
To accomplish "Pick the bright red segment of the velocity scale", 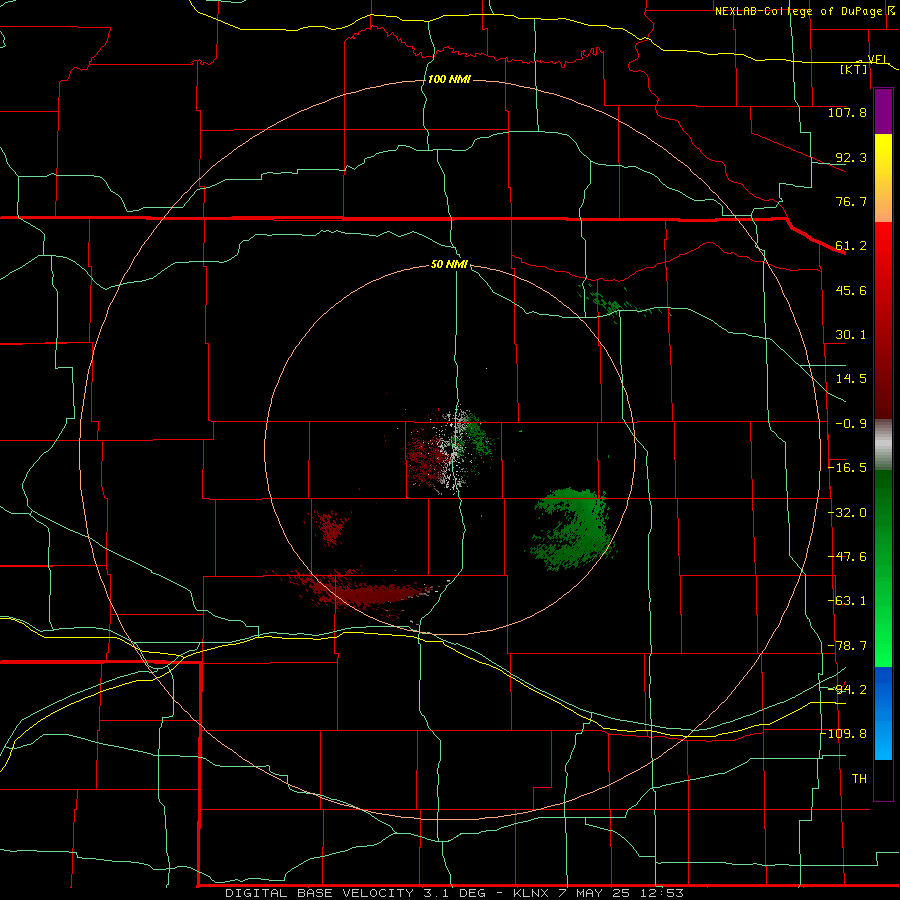I will point(883,253).
